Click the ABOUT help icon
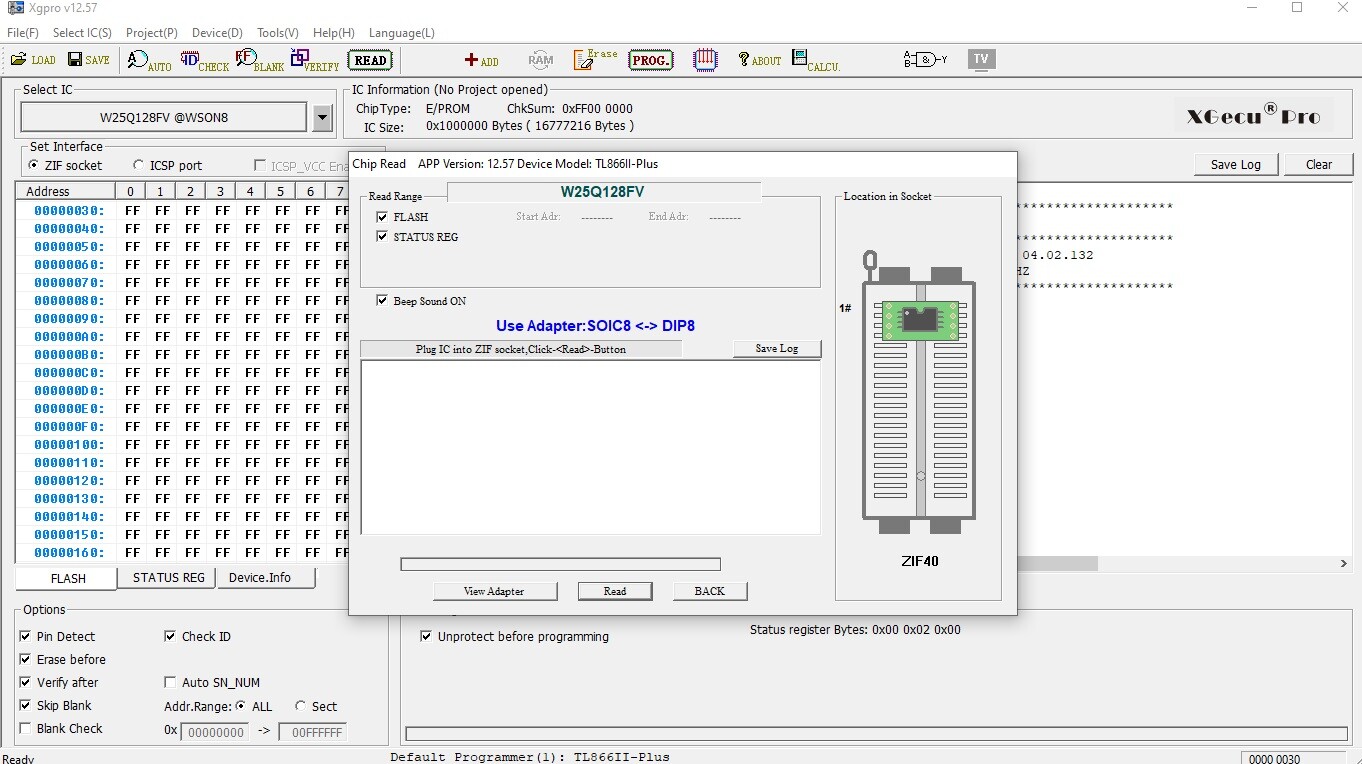Image resolution: width=1362 pixels, height=764 pixels. point(759,60)
